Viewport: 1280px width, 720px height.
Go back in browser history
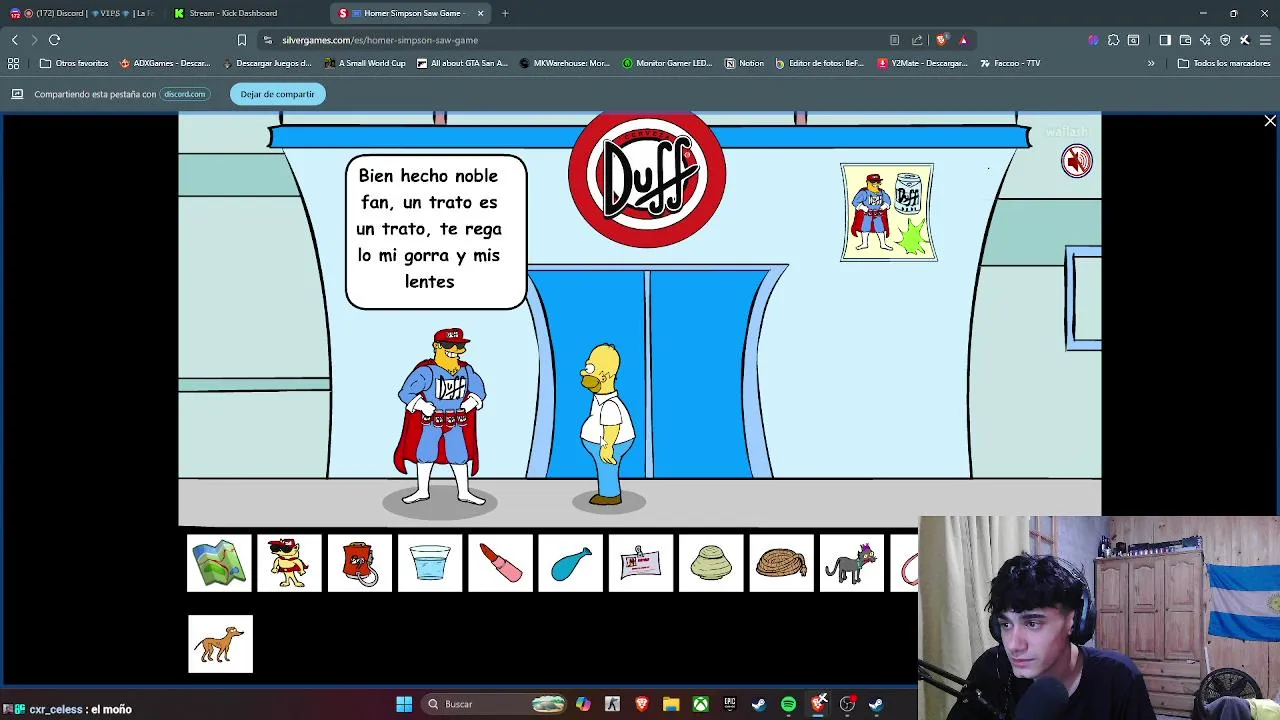coord(15,40)
